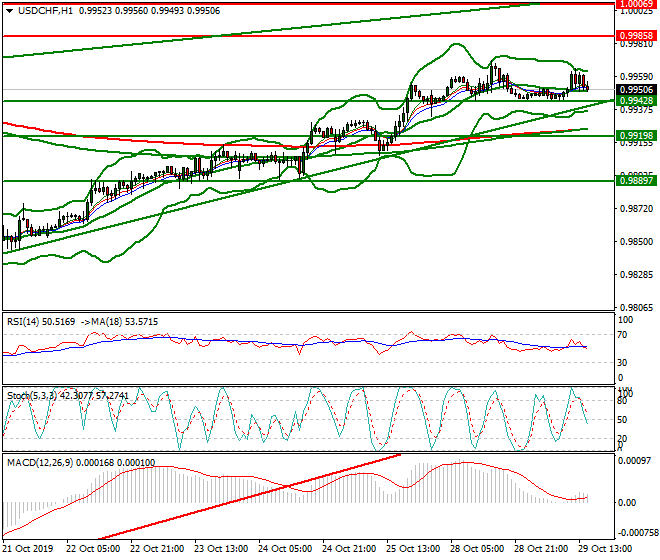Click the Stochastic 50 level label
Screen dimensions: 660x560
(x=623, y=420)
